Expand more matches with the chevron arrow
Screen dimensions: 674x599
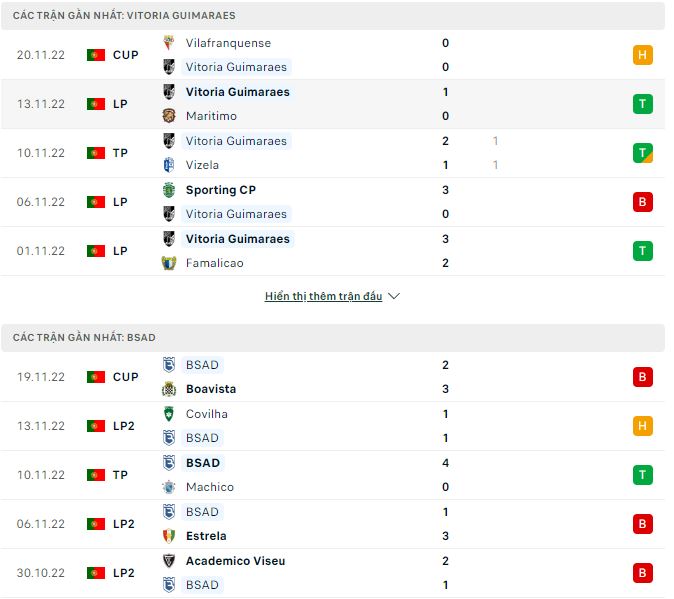393,297
